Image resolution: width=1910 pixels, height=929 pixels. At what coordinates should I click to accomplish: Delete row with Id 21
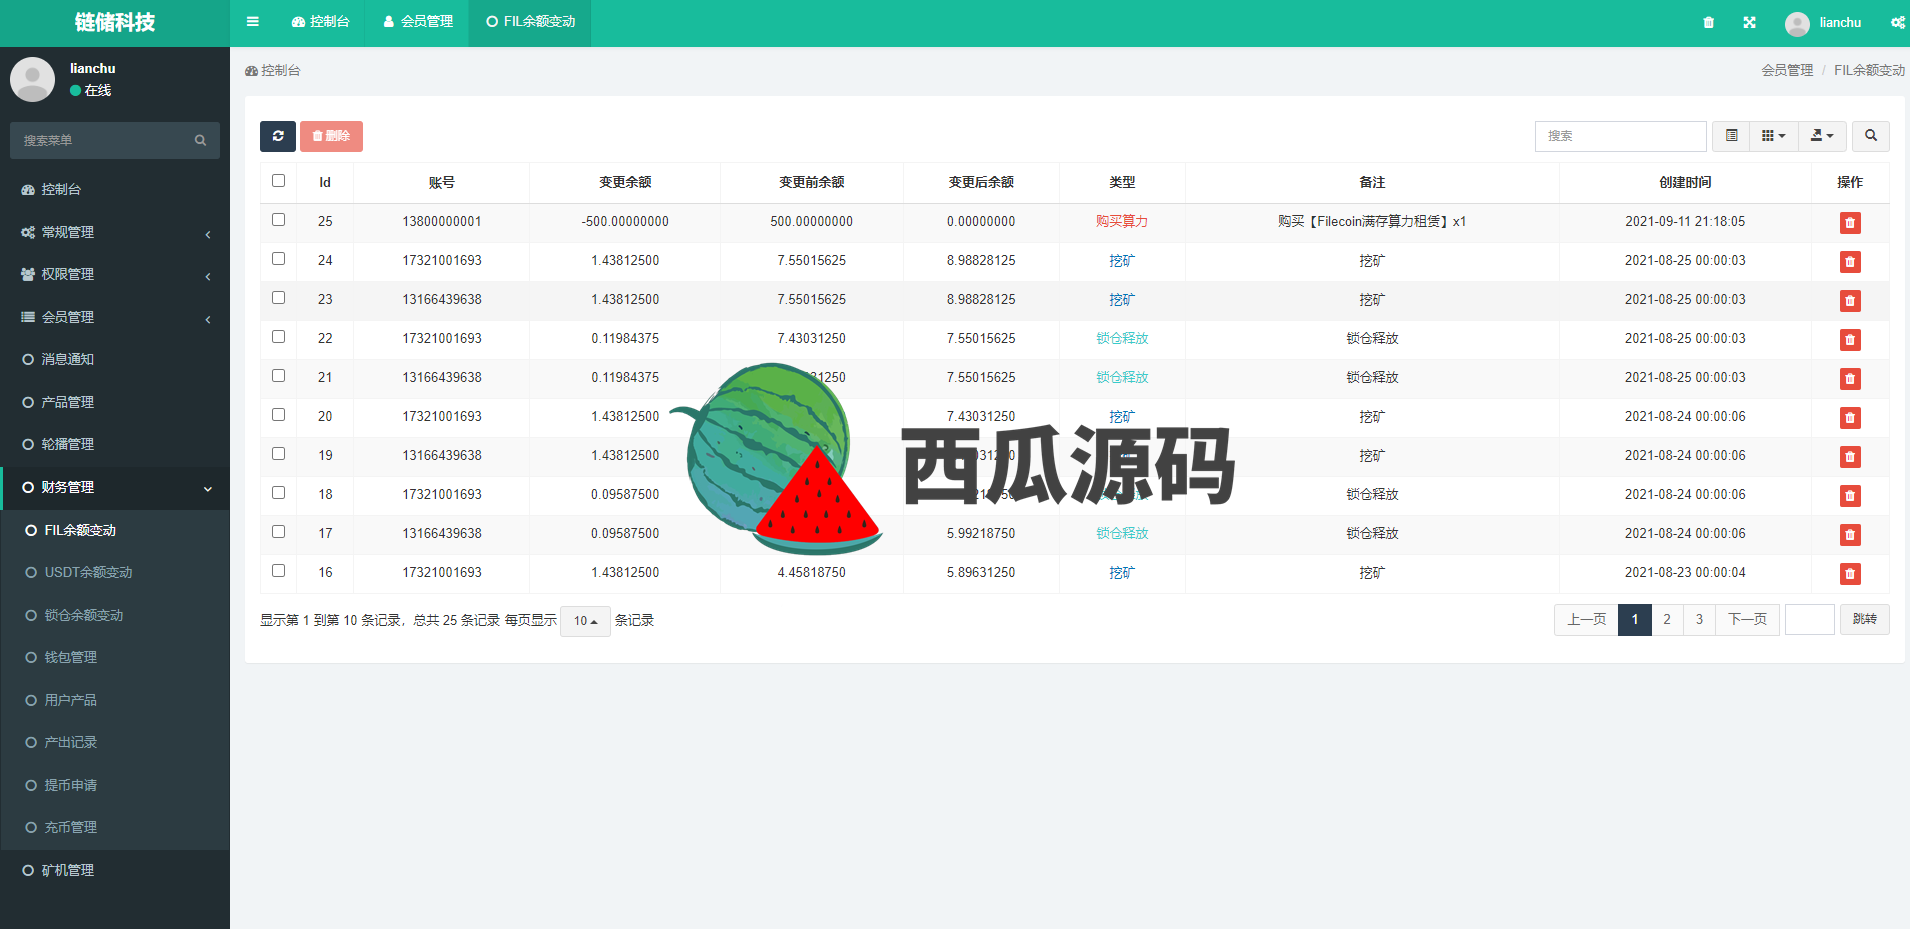(1850, 379)
